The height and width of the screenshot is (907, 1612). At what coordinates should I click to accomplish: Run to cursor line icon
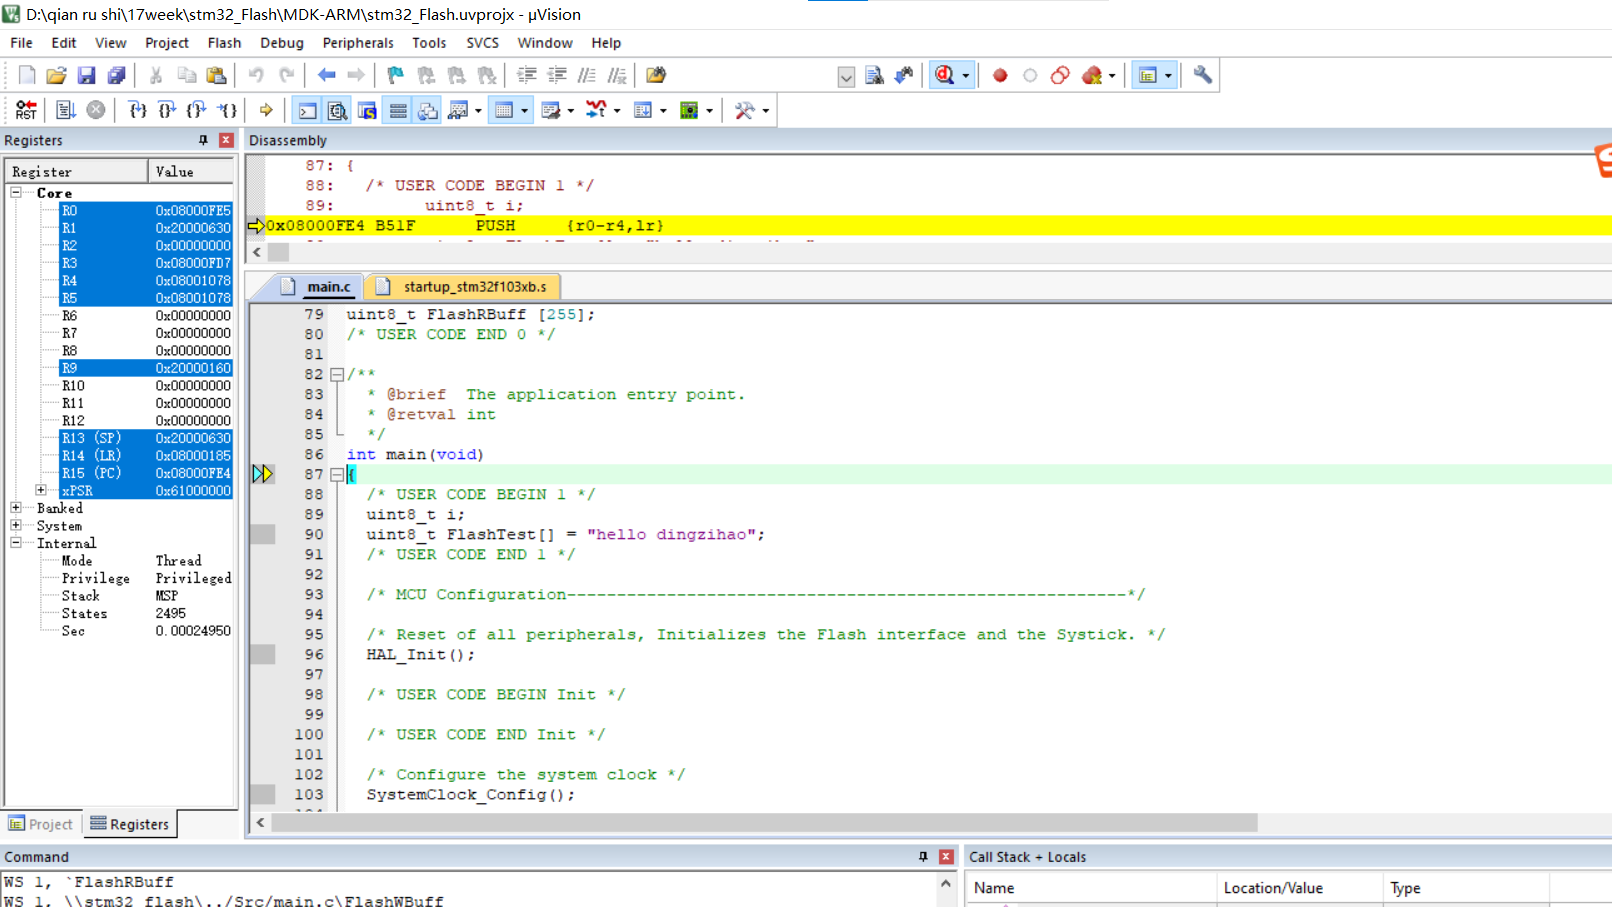[x=227, y=110]
